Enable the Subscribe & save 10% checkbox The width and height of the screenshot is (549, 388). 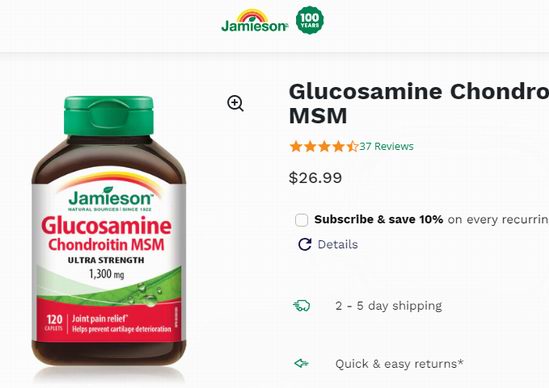pos(301,220)
